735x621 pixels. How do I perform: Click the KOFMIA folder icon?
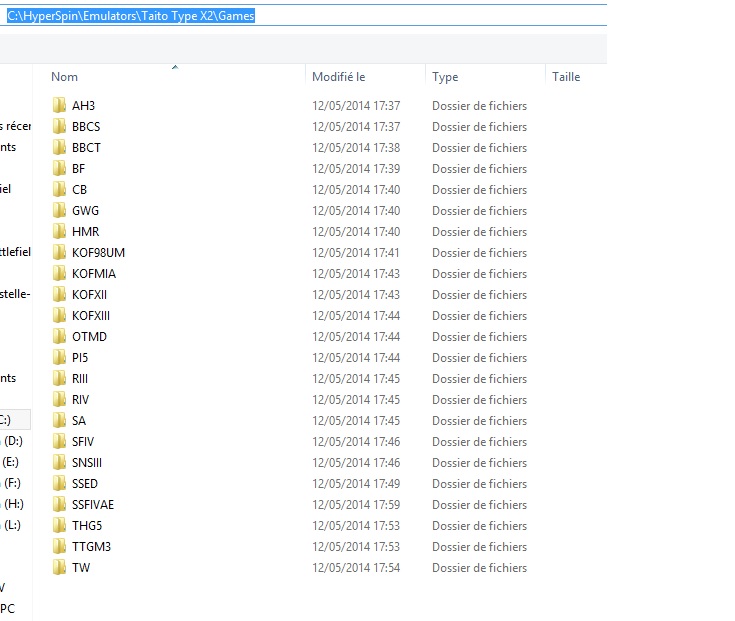click(x=59, y=273)
